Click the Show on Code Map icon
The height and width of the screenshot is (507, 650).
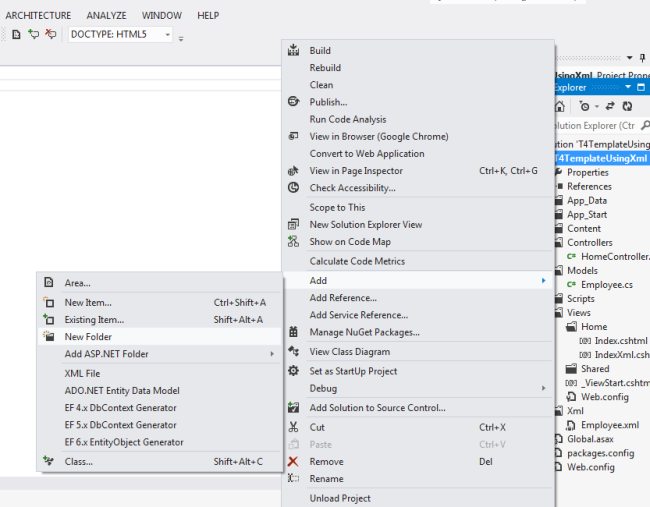[x=293, y=241]
